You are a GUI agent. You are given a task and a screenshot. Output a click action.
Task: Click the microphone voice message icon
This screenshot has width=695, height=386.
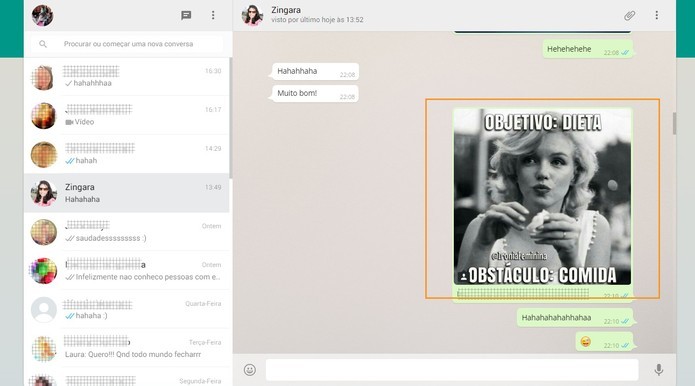pyautogui.click(x=659, y=370)
